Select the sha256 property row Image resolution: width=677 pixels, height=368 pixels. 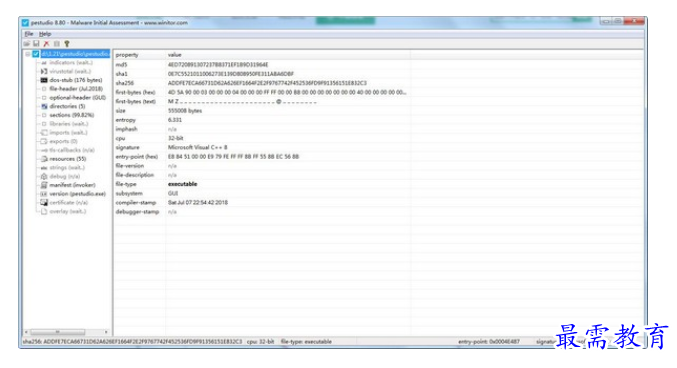[379, 83]
